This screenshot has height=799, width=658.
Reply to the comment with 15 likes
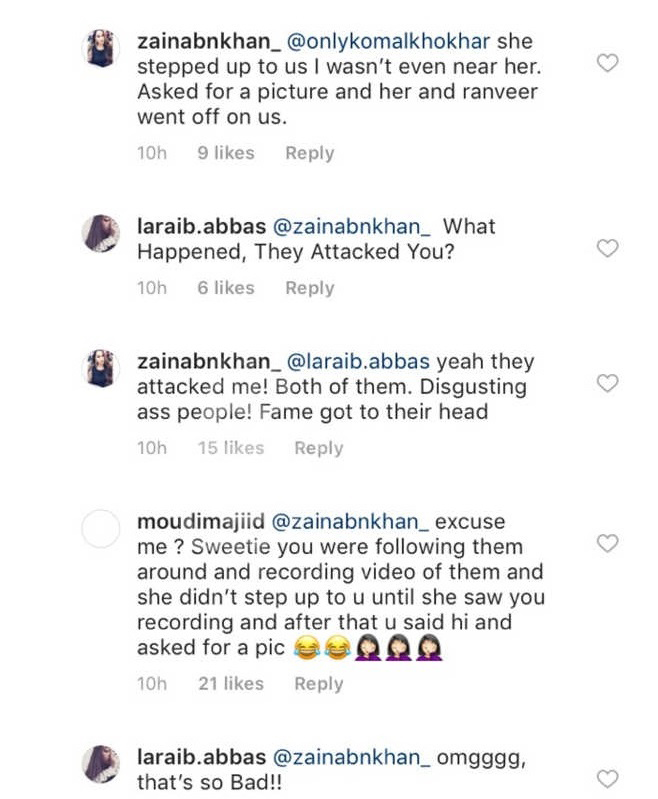[318, 448]
